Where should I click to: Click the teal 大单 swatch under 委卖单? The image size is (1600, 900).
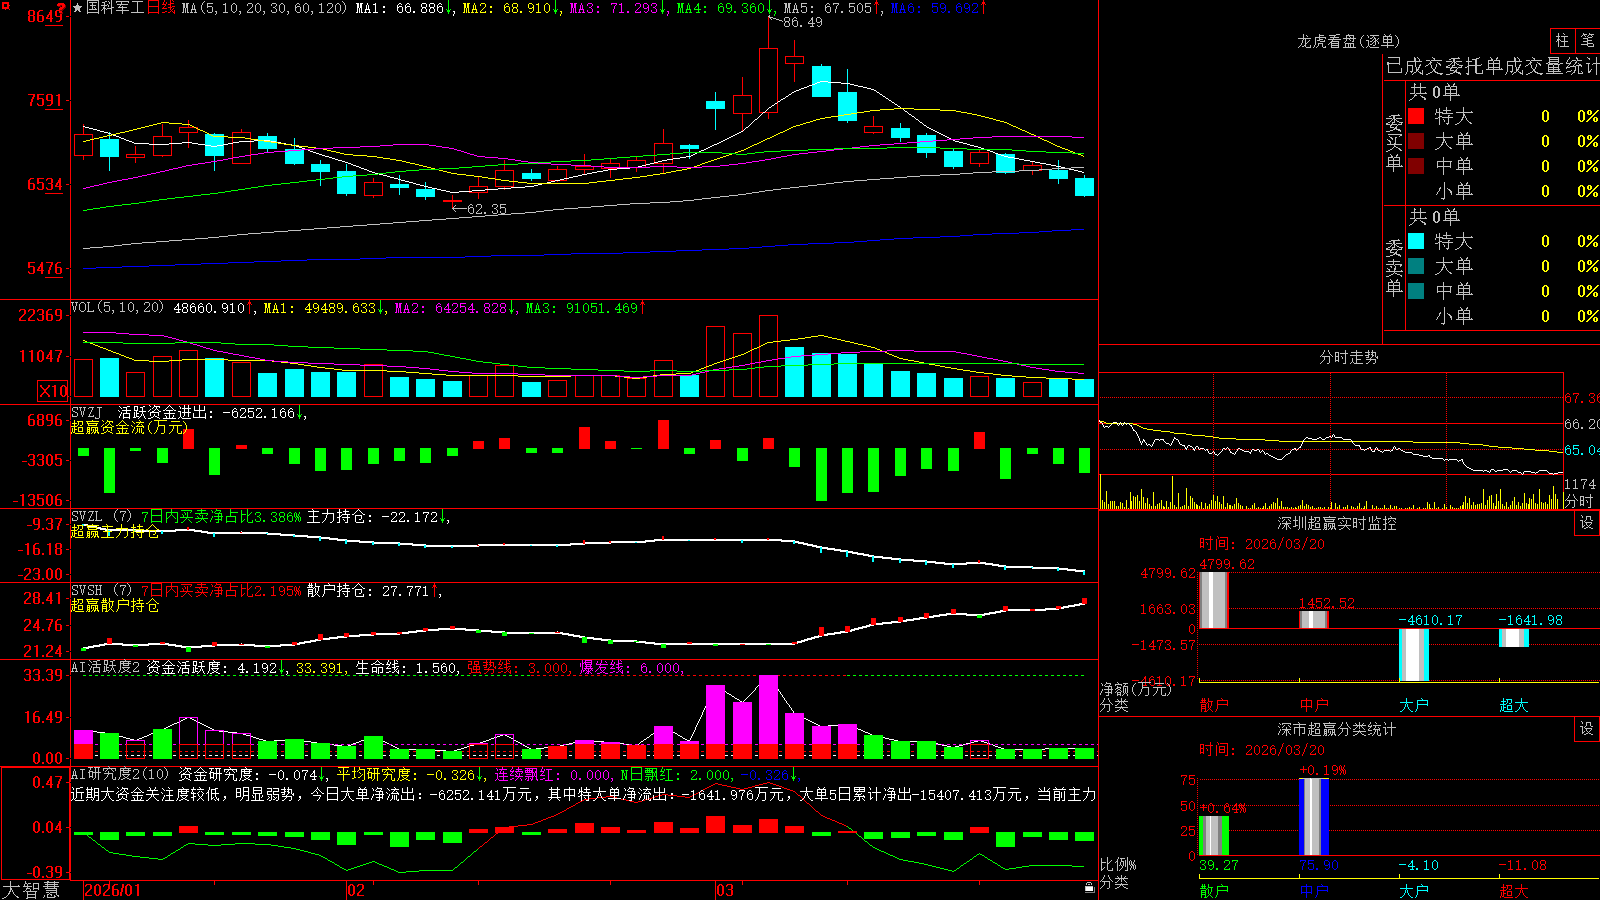(x=1416, y=266)
